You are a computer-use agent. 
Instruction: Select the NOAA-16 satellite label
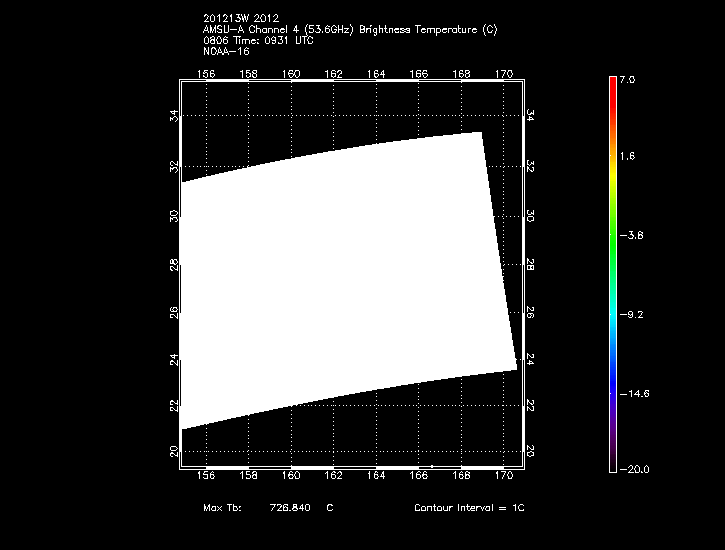(225, 50)
